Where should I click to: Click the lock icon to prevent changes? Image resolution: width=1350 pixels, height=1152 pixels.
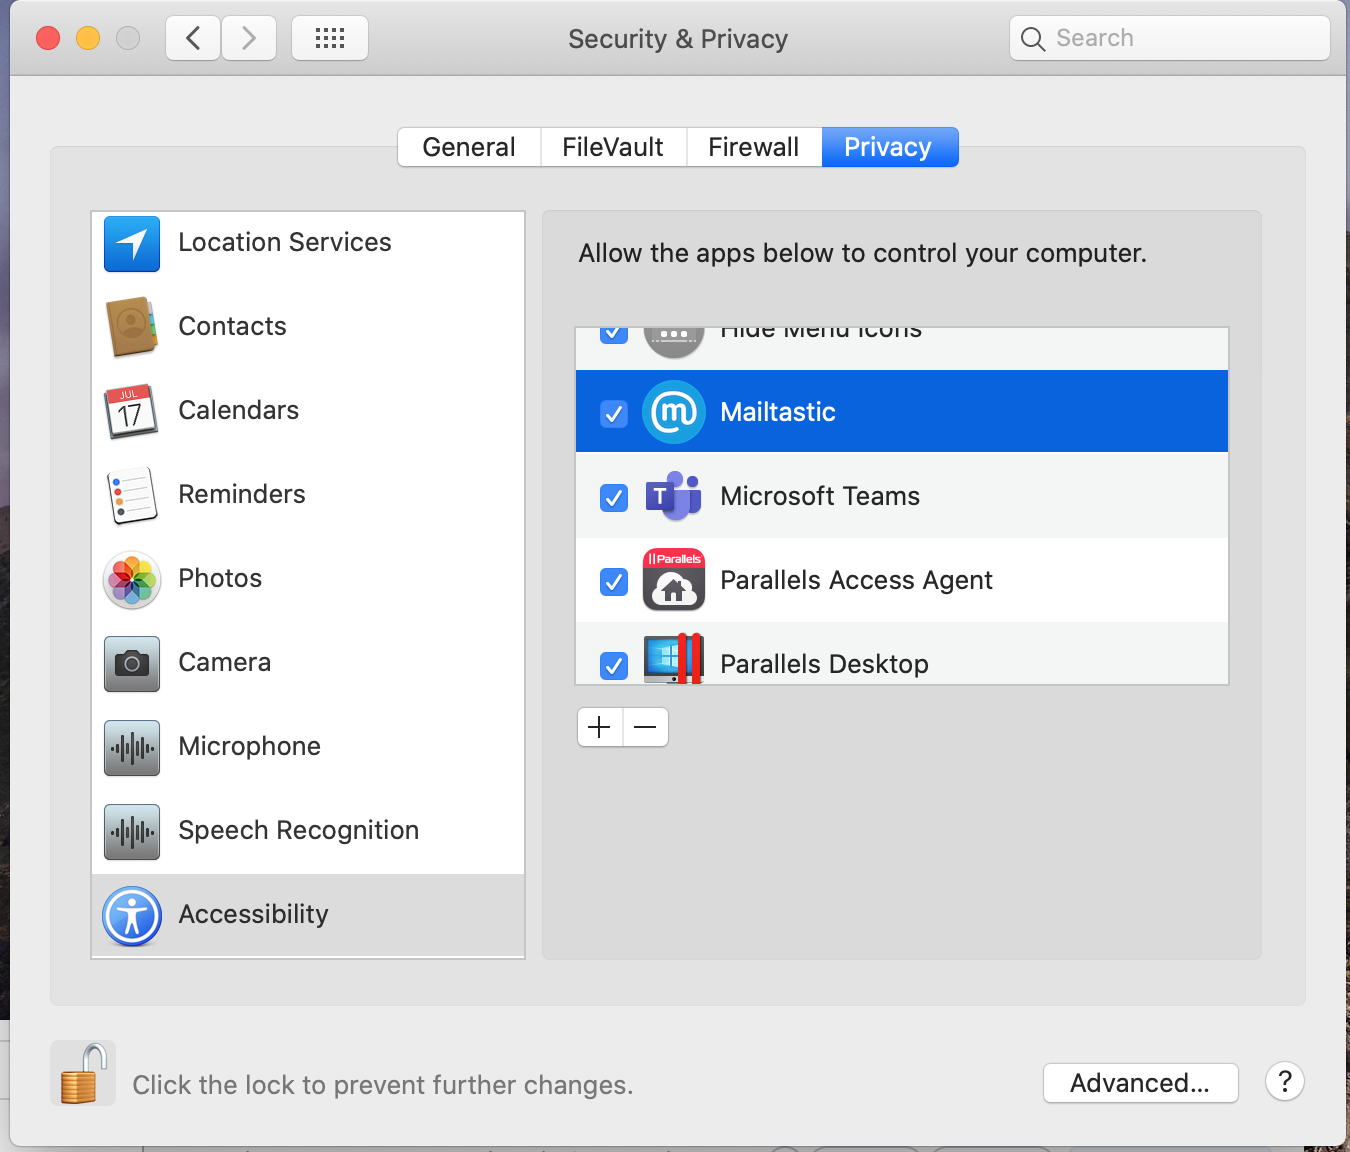click(83, 1073)
